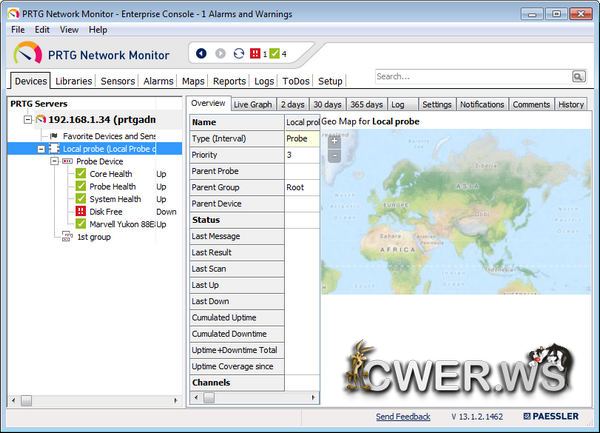
Task: Click into the Search input field
Action: pyautogui.click(x=470, y=77)
